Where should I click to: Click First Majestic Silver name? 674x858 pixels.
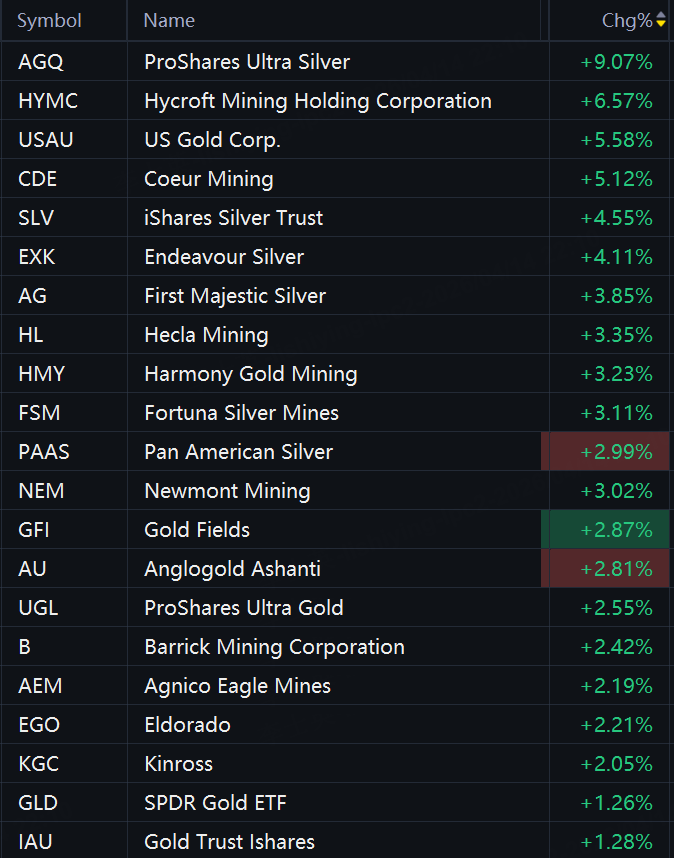[x=234, y=296]
